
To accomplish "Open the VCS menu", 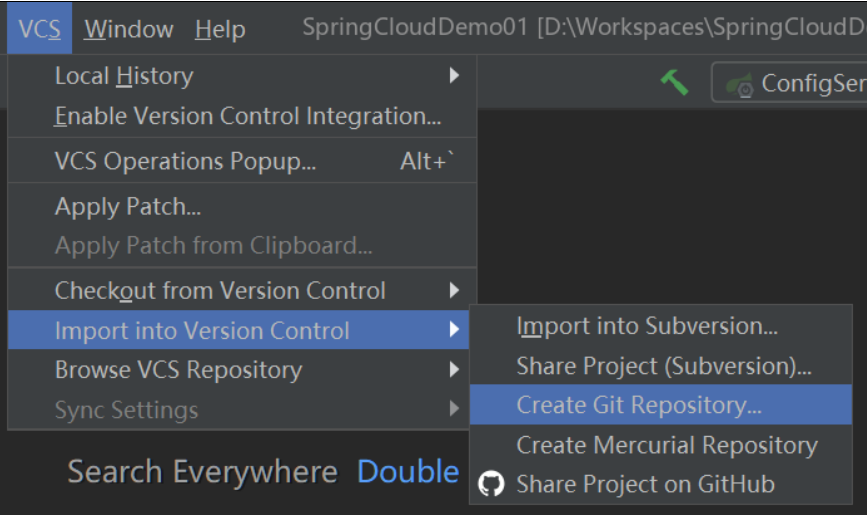I will pyautogui.click(x=39, y=28).
